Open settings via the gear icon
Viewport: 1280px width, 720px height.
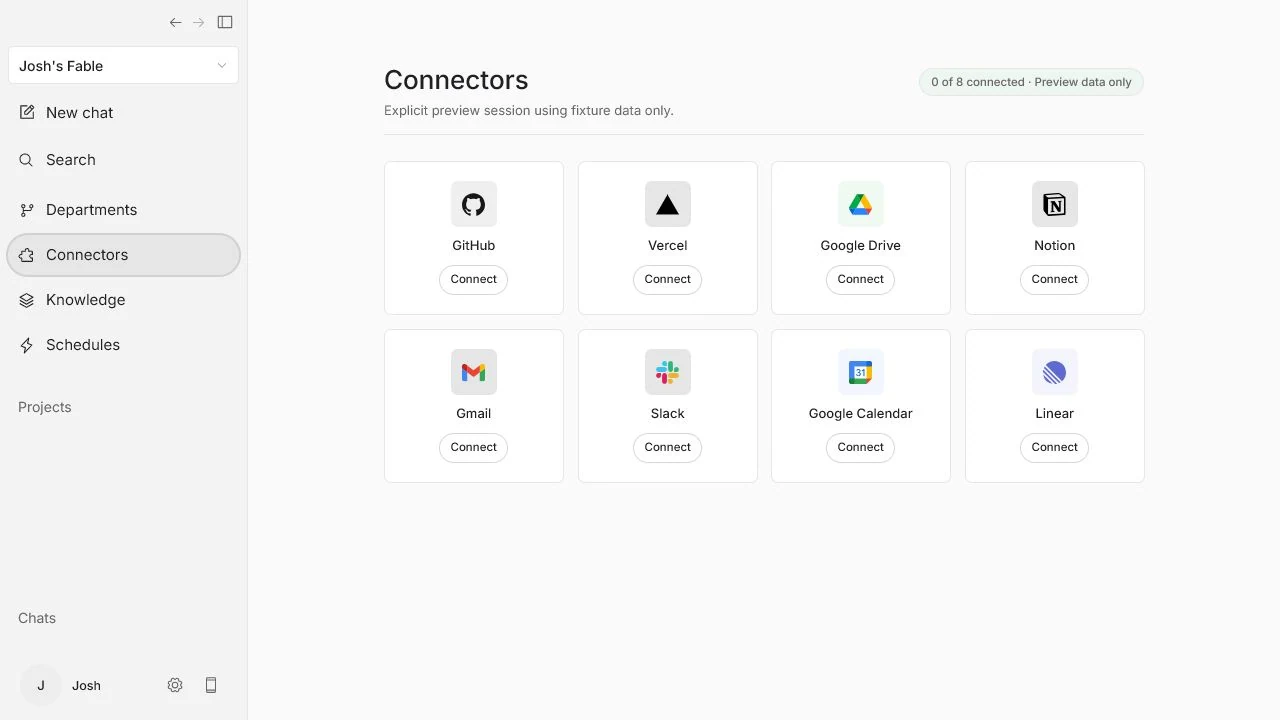tap(175, 685)
